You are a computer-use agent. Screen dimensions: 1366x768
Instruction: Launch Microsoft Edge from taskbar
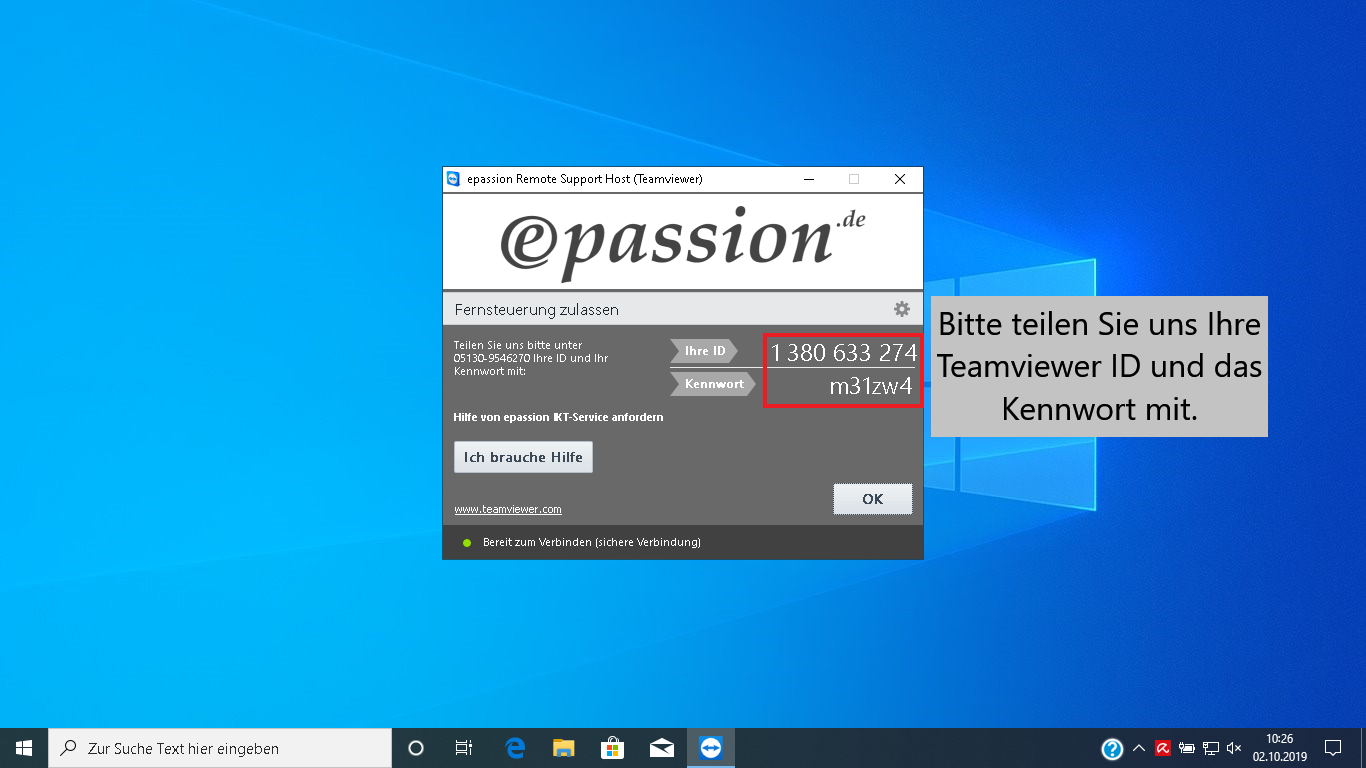click(515, 748)
